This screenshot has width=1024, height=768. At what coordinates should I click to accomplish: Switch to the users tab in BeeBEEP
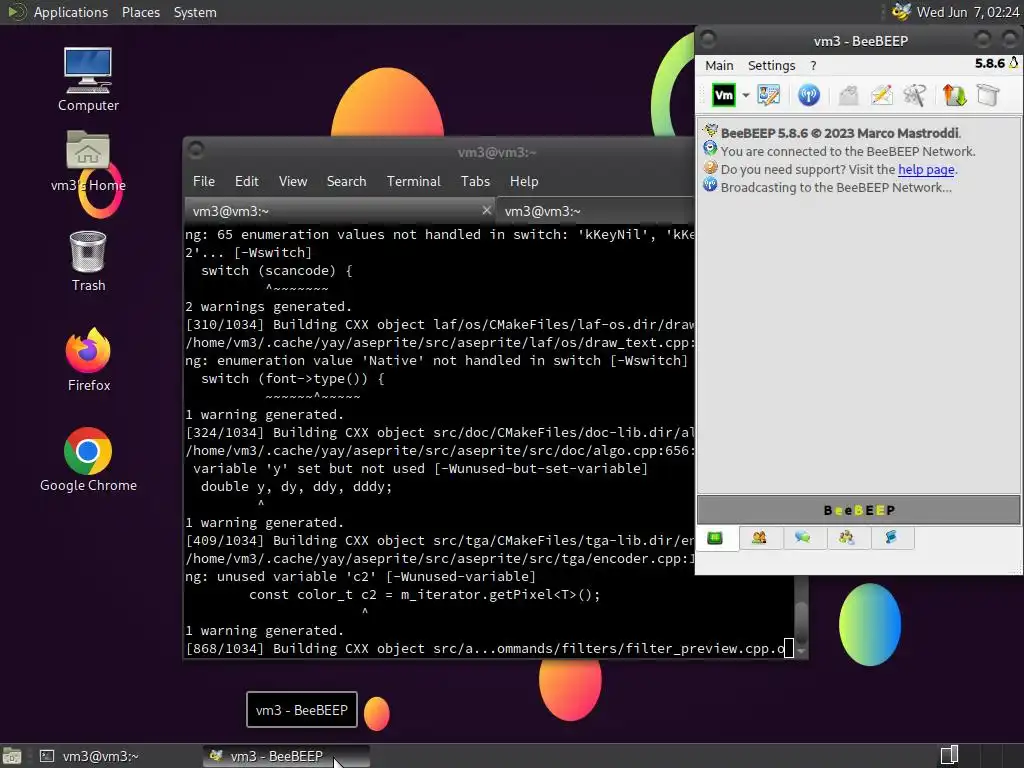click(759, 538)
